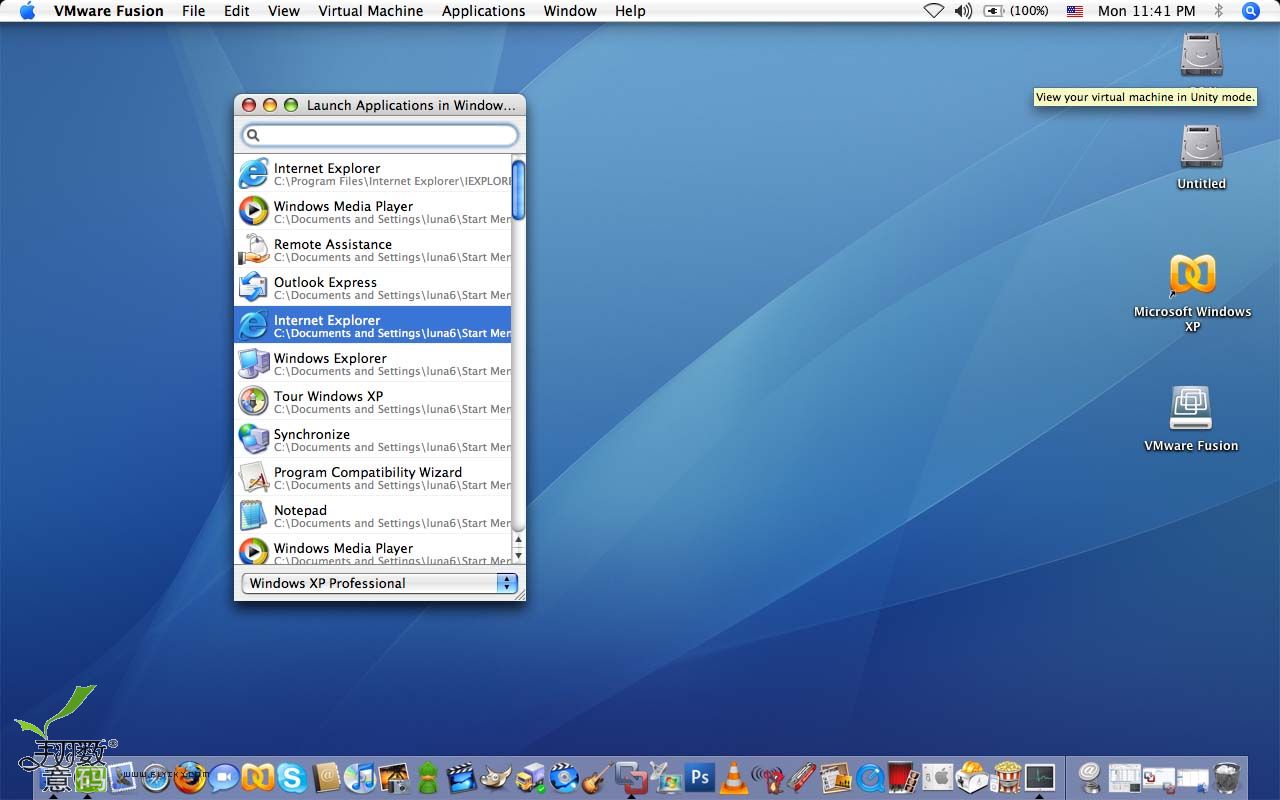Screen dimensions: 1280x800
Task: Click the battery status in menu bar
Action: pos(1016,11)
